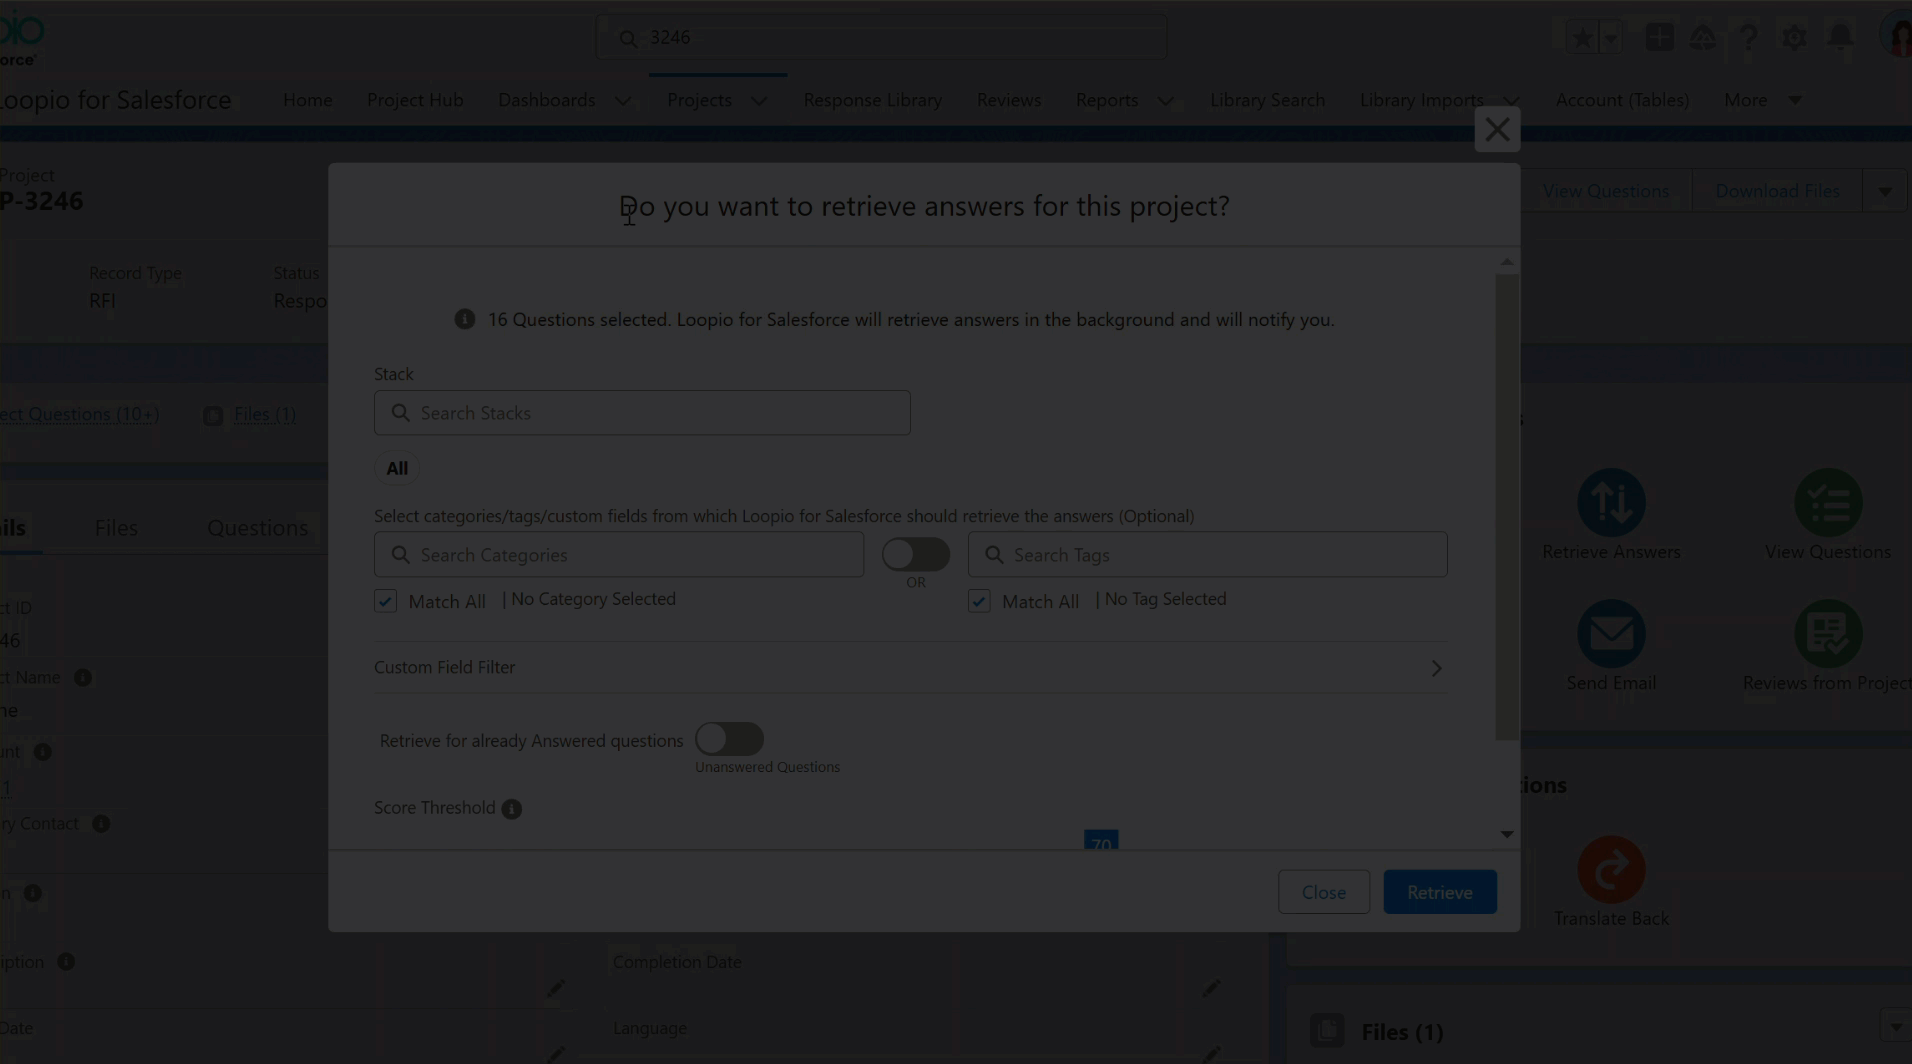This screenshot has width=1912, height=1064.
Task: Click the info icon next to Description
Action: click(x=66, y=962)
